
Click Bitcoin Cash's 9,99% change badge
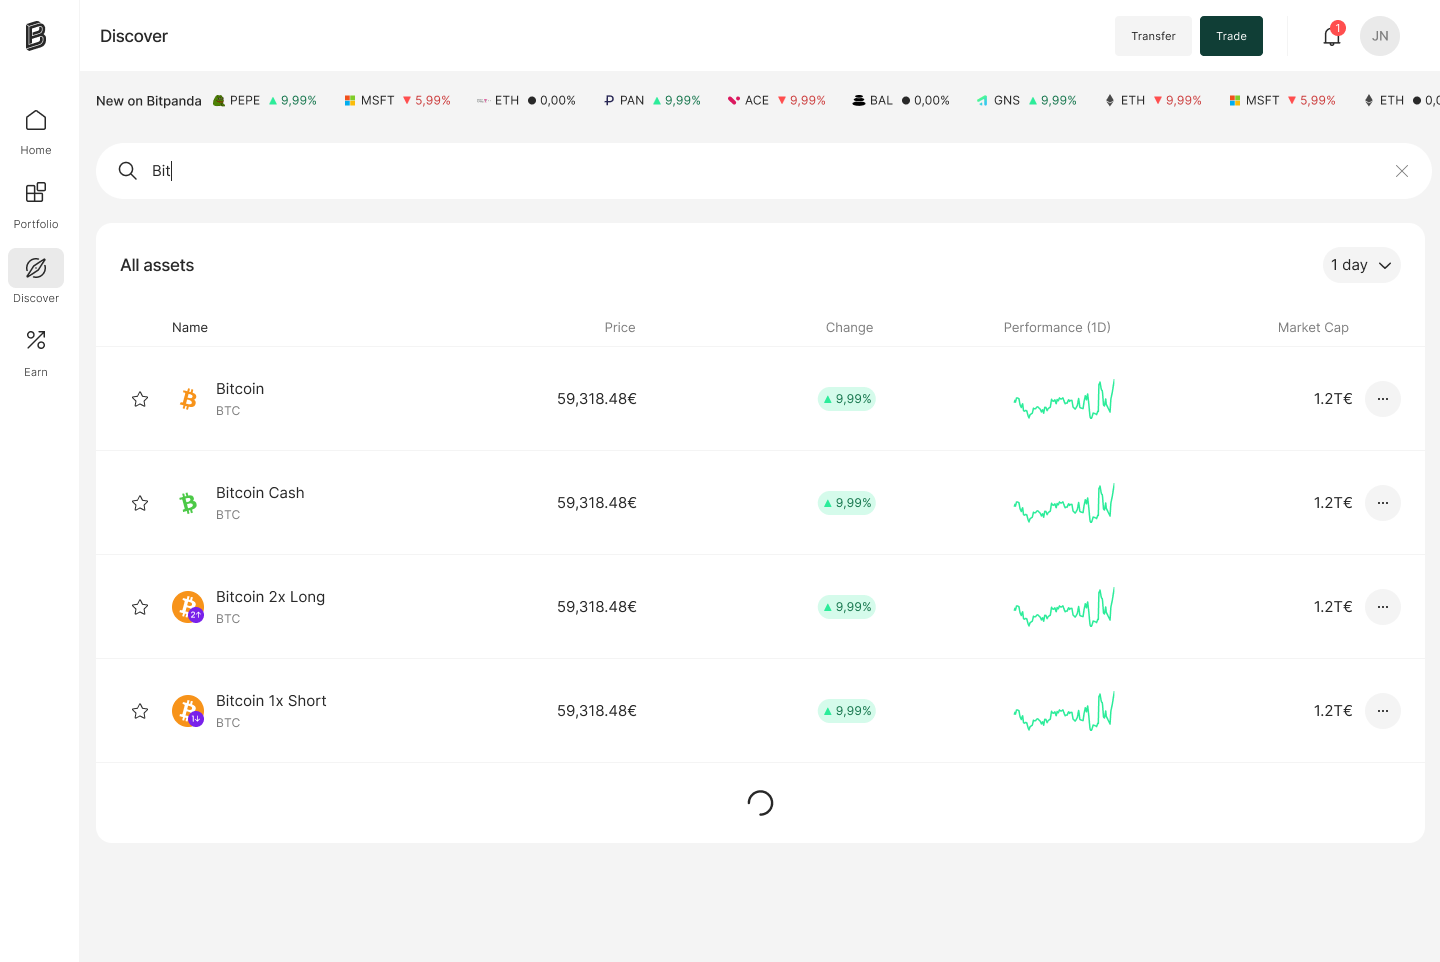pyautogui.click(x=847, y=503)
